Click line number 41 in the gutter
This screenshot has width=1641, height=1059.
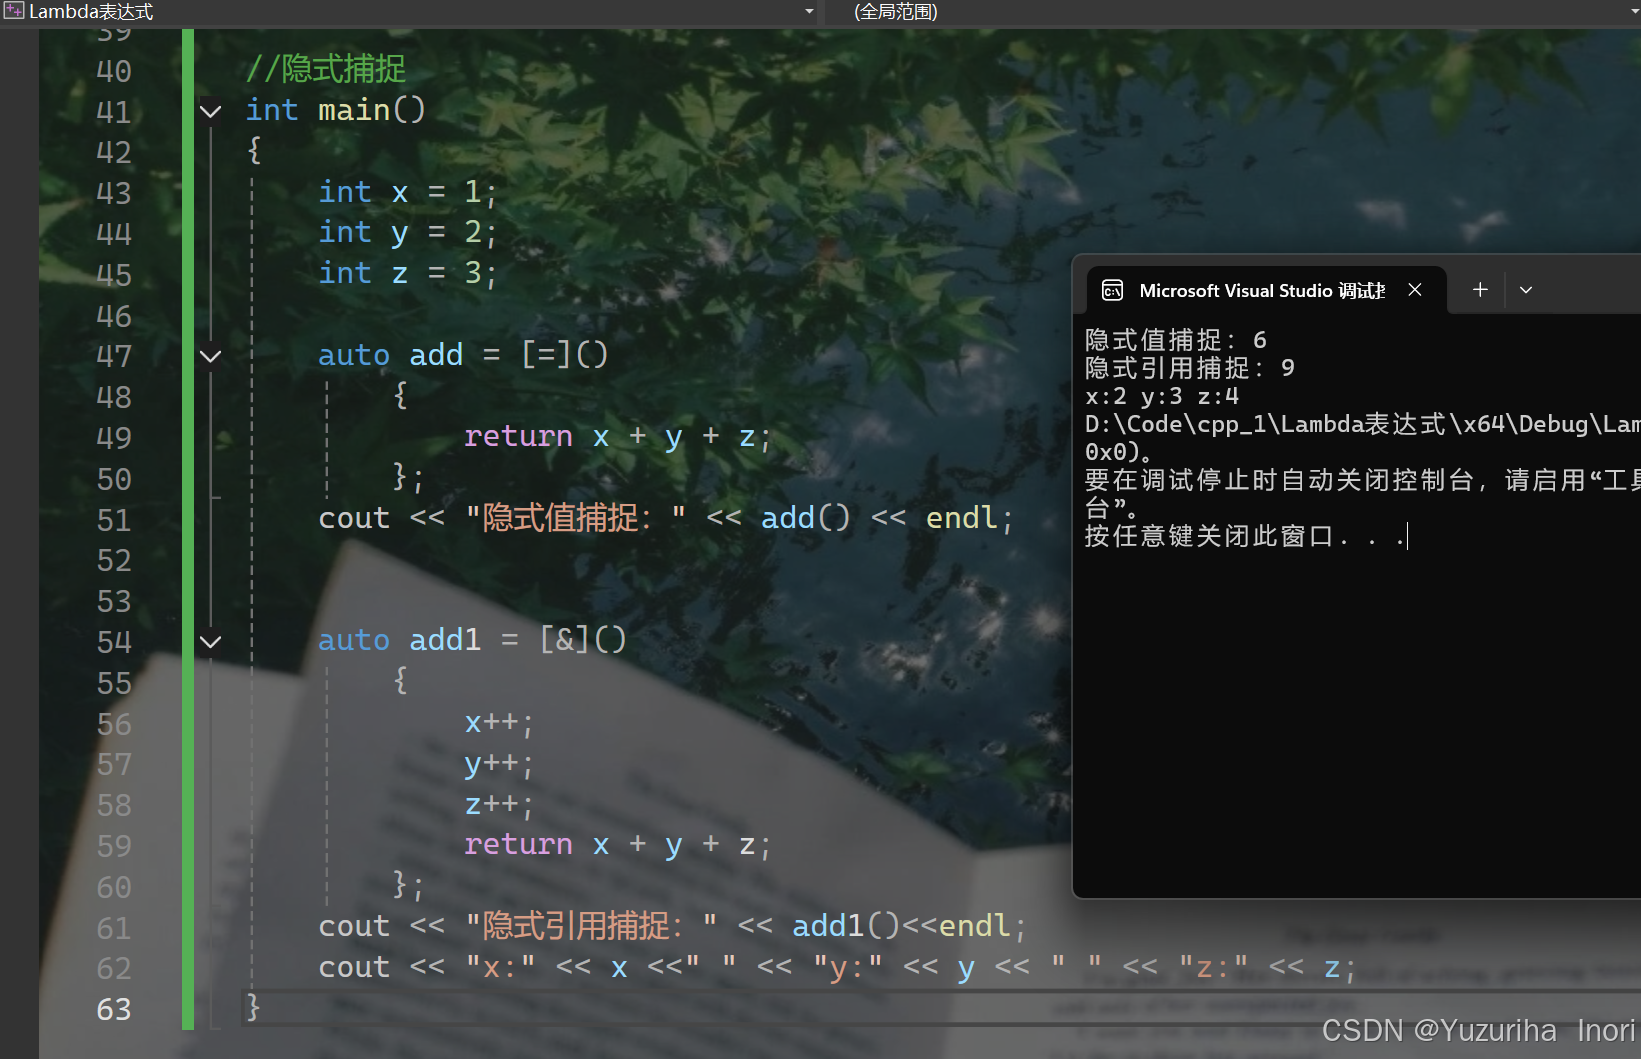tap(113, 112)
